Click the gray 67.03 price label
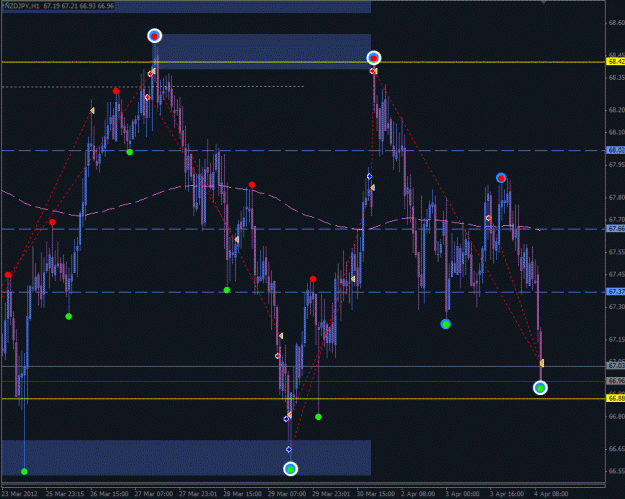The height and width of the screenshot is (499, 625). (x=615, y=365)
